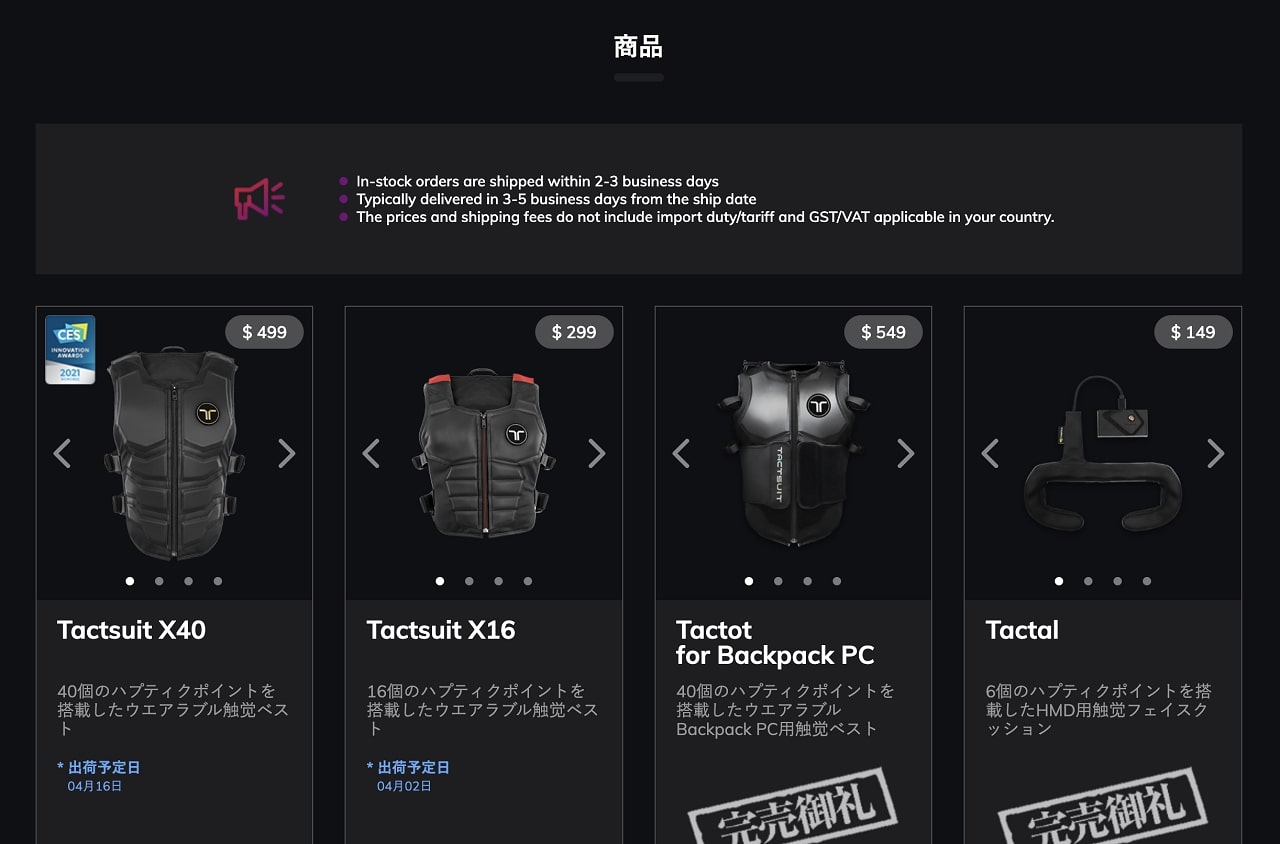Open the Tactsuit X16 product title
The image size is (1280, 844).
pyautogui.click(x=441, y=630)
